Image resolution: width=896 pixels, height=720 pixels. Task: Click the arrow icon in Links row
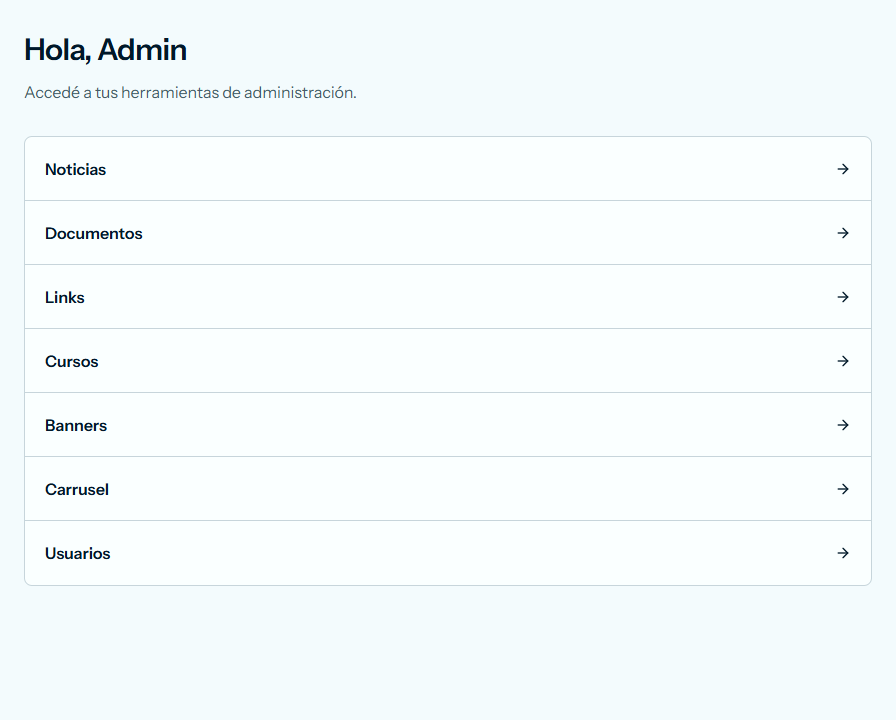(x=843, y=297)
